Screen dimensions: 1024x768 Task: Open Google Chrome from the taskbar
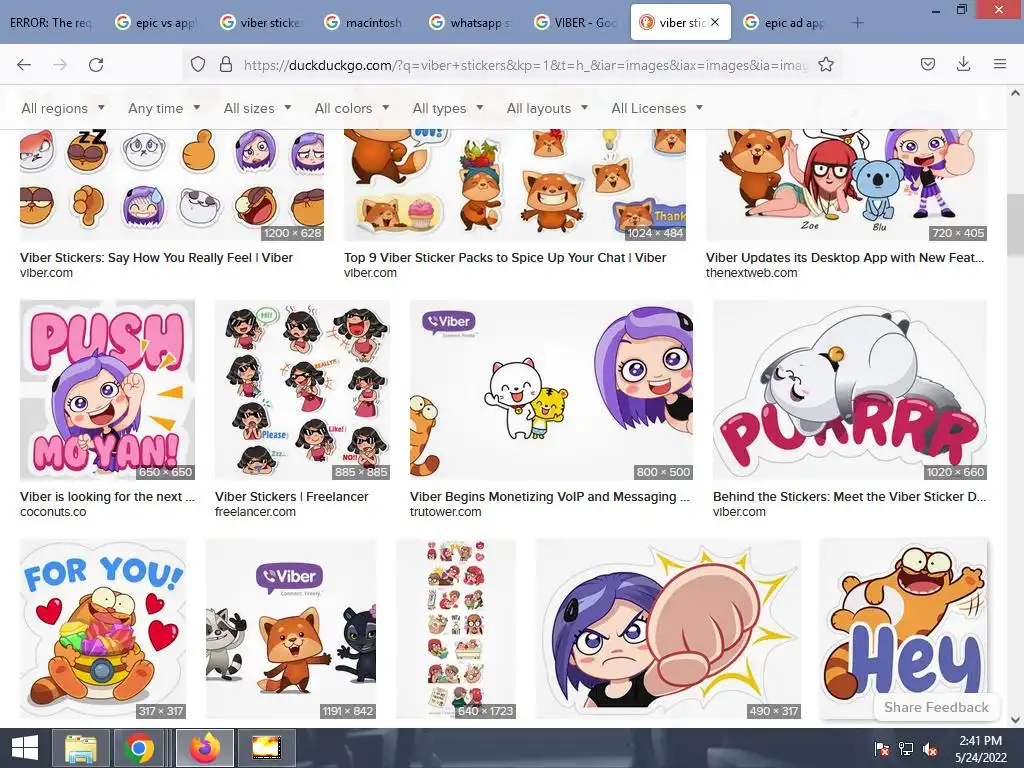pyautogui.click(x=138, y=748)
